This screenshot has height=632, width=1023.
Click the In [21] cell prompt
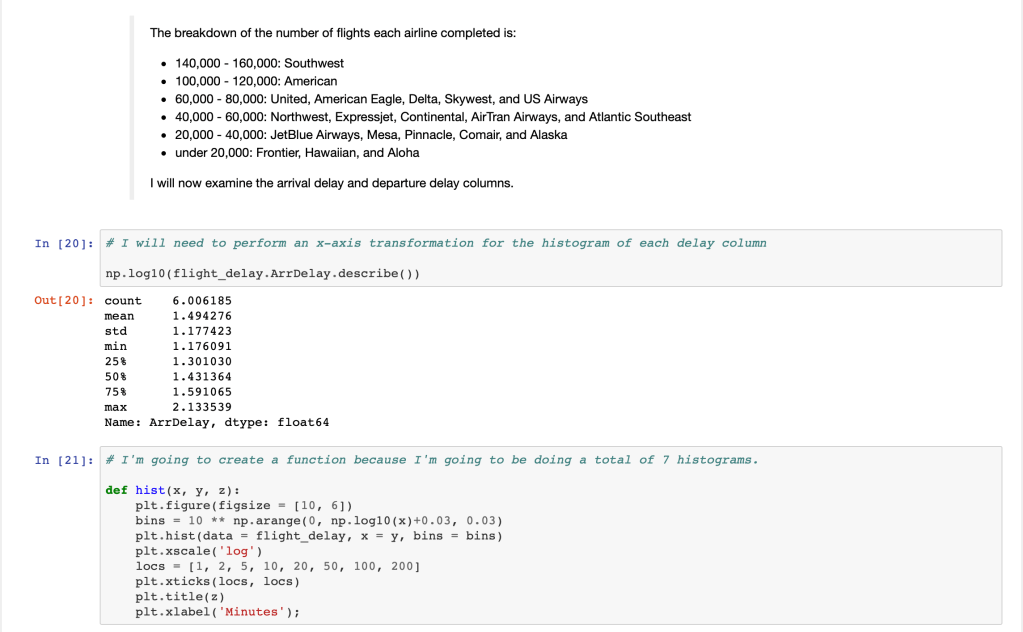click(61, 460)
